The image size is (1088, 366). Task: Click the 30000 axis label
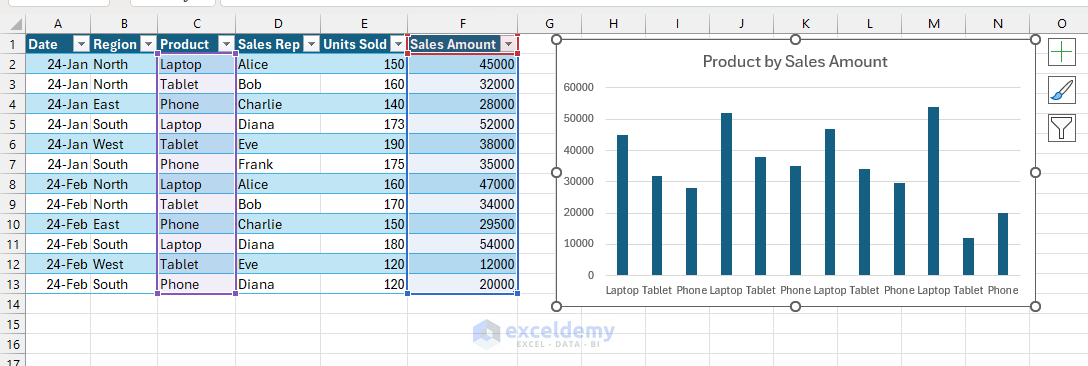point(580,181)
